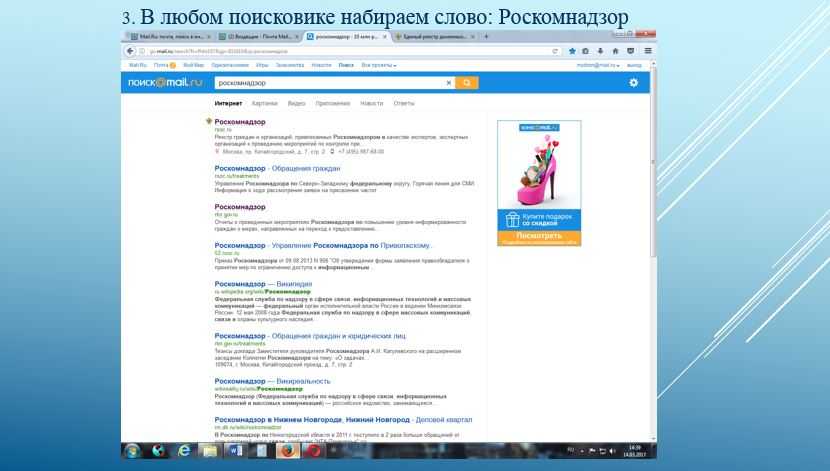Select the Приложения search category

coord(333,103)
